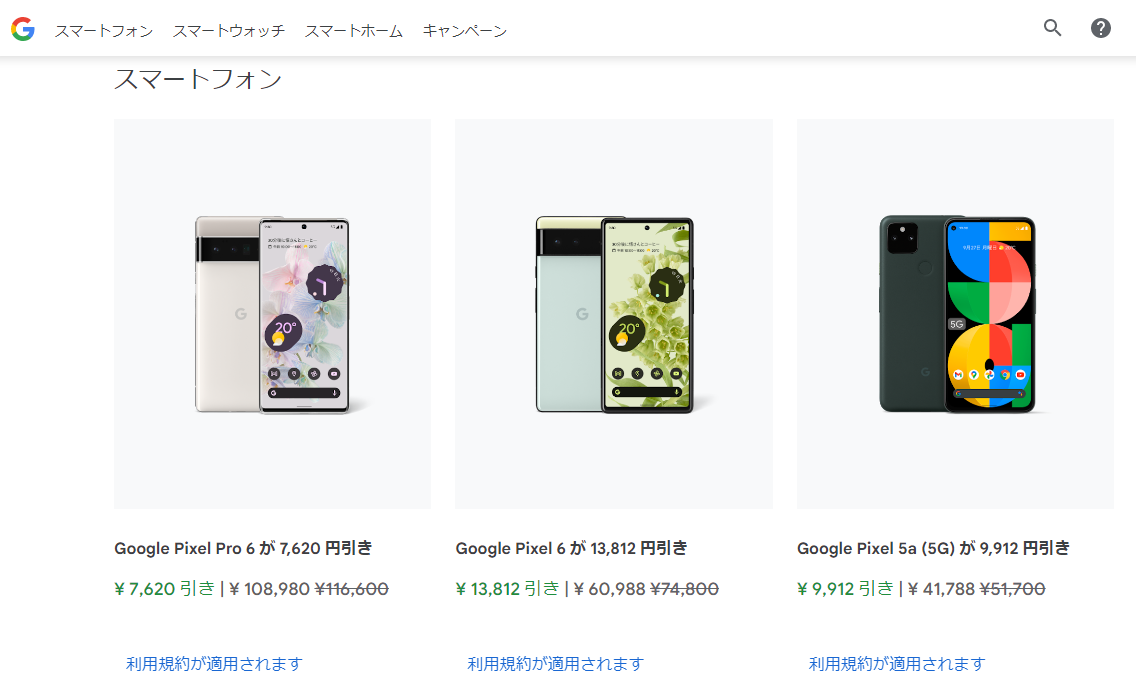The height and width of the screenshot is (697, 1136).
Task: Open 利用規約 link under Pixel 6
Action: 555,664
